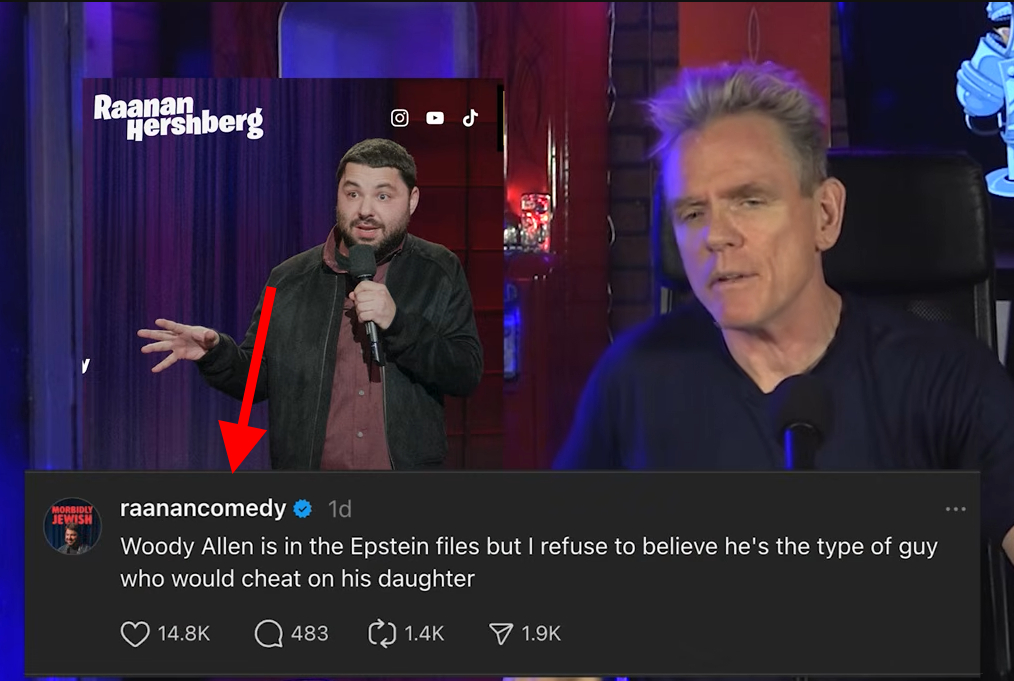Click the Raanan Hershberg logo text
This screenshot has width=1014, height=681.
pyautogui.click(x=178, y=117)
